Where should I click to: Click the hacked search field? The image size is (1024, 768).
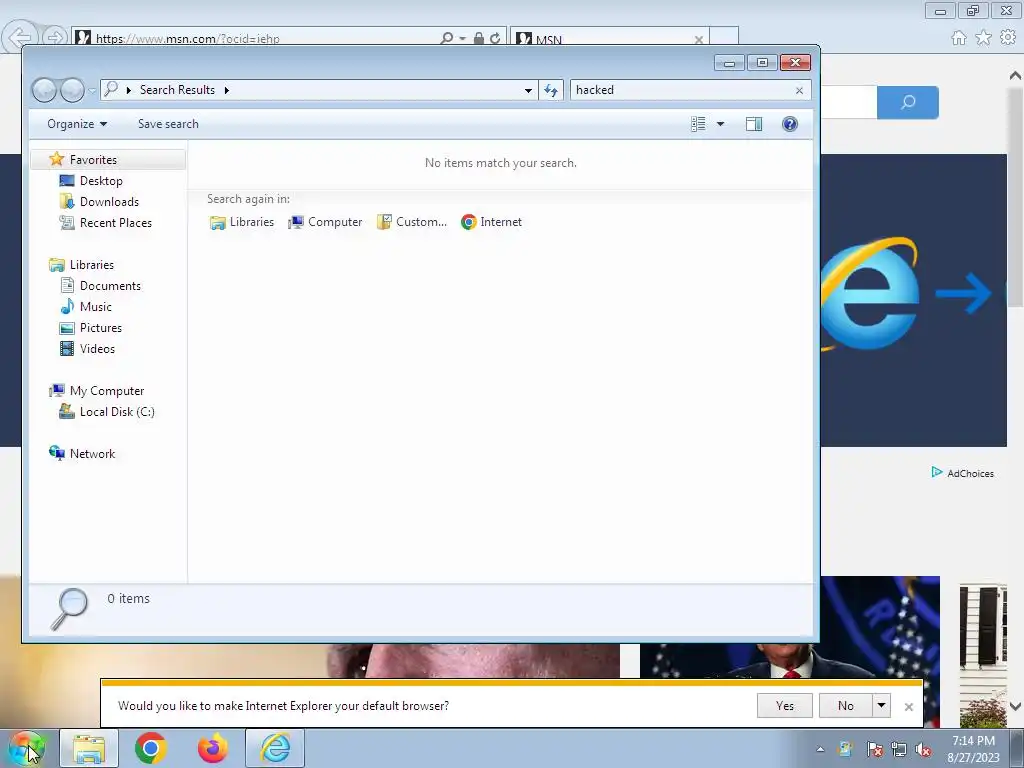point(681,90)
